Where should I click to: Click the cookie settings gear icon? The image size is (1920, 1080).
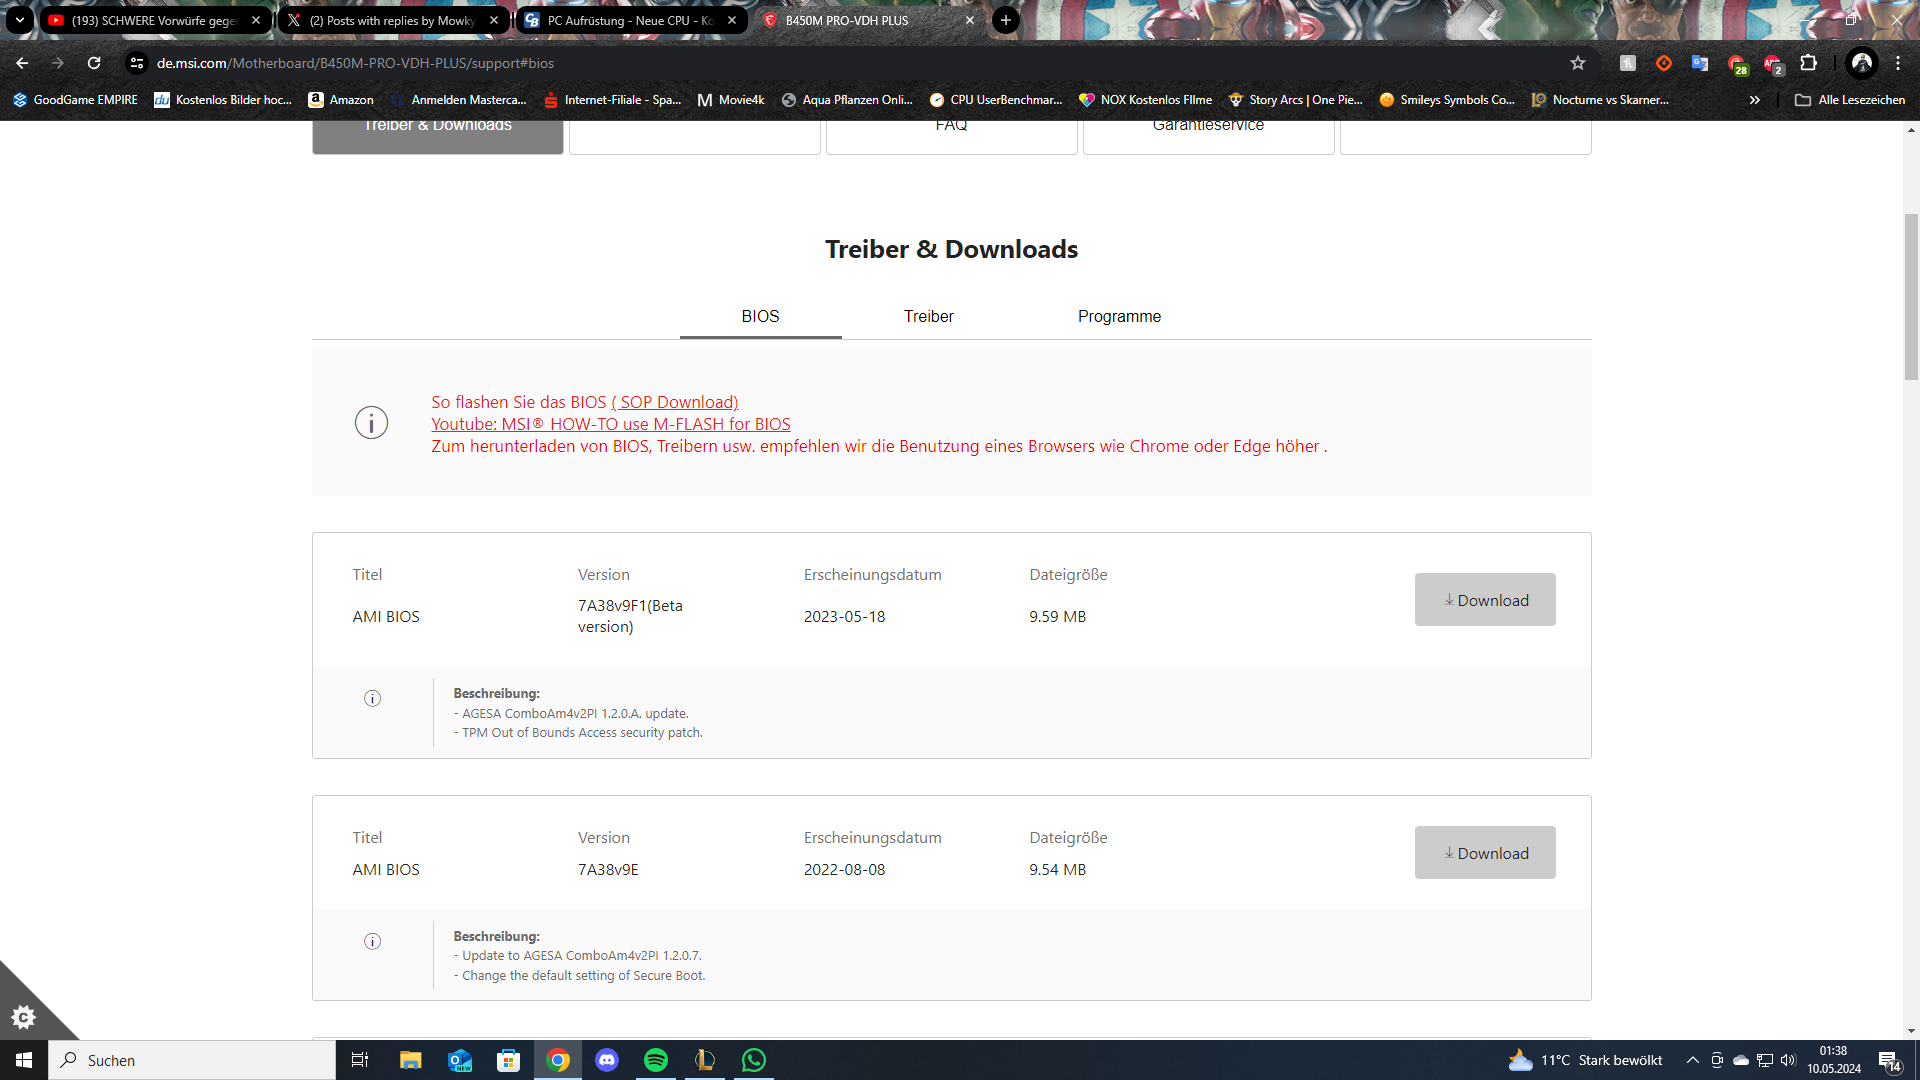coord(23,1017)
